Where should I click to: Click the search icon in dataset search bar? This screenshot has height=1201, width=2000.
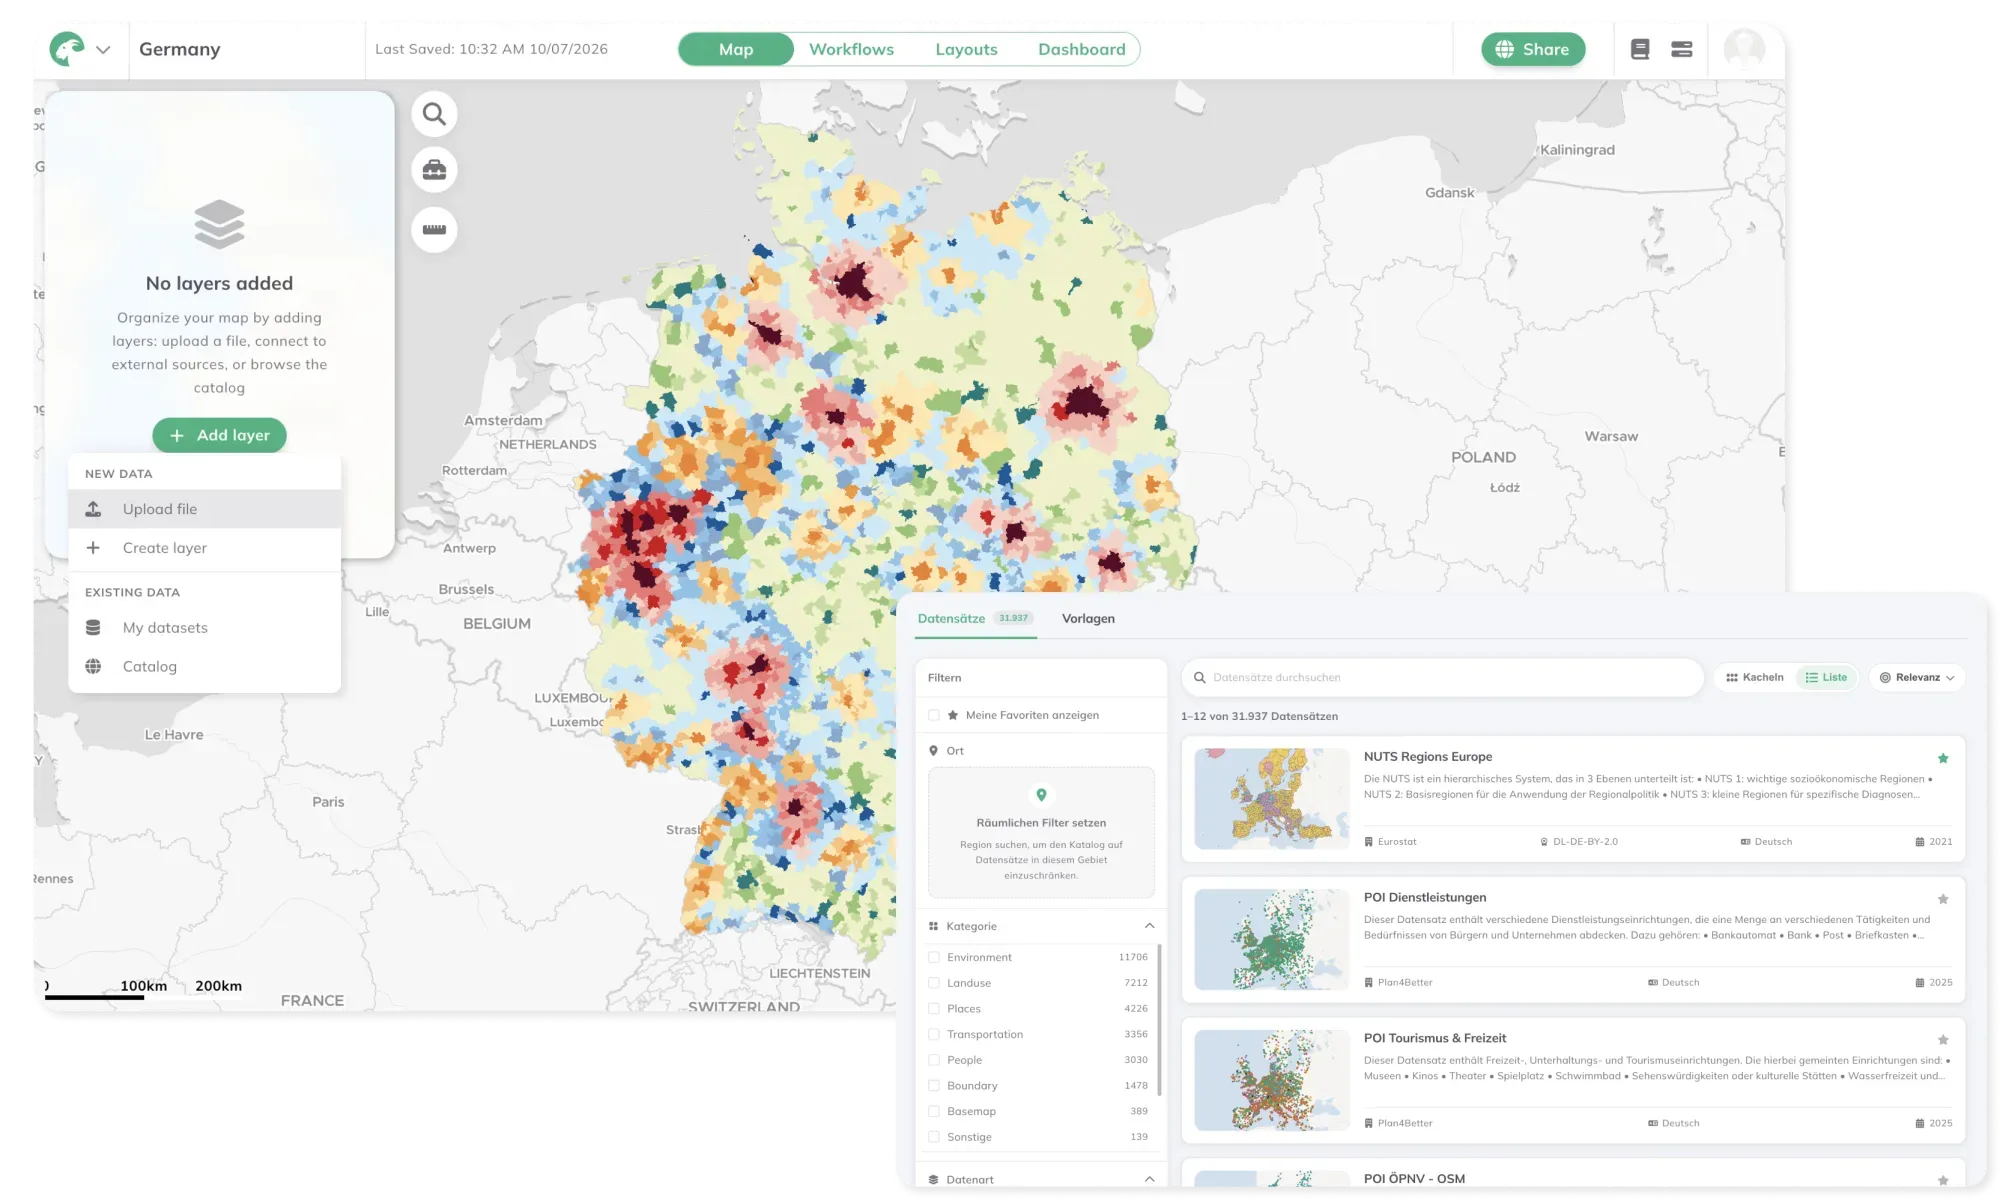point(1199,677)
